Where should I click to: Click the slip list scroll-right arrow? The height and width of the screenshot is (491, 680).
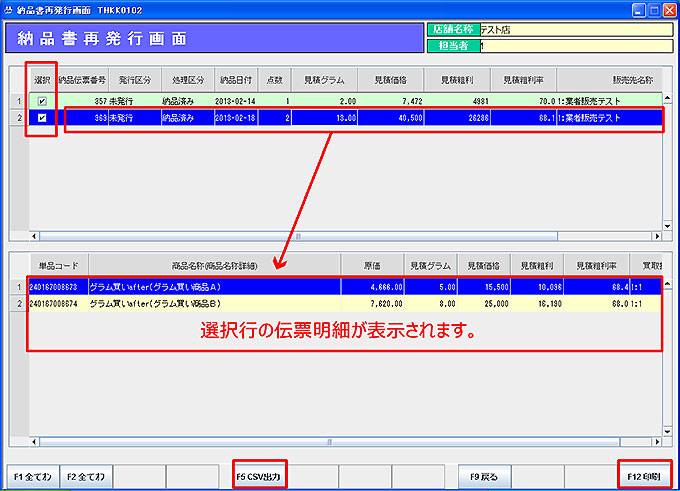click(657, 236)
